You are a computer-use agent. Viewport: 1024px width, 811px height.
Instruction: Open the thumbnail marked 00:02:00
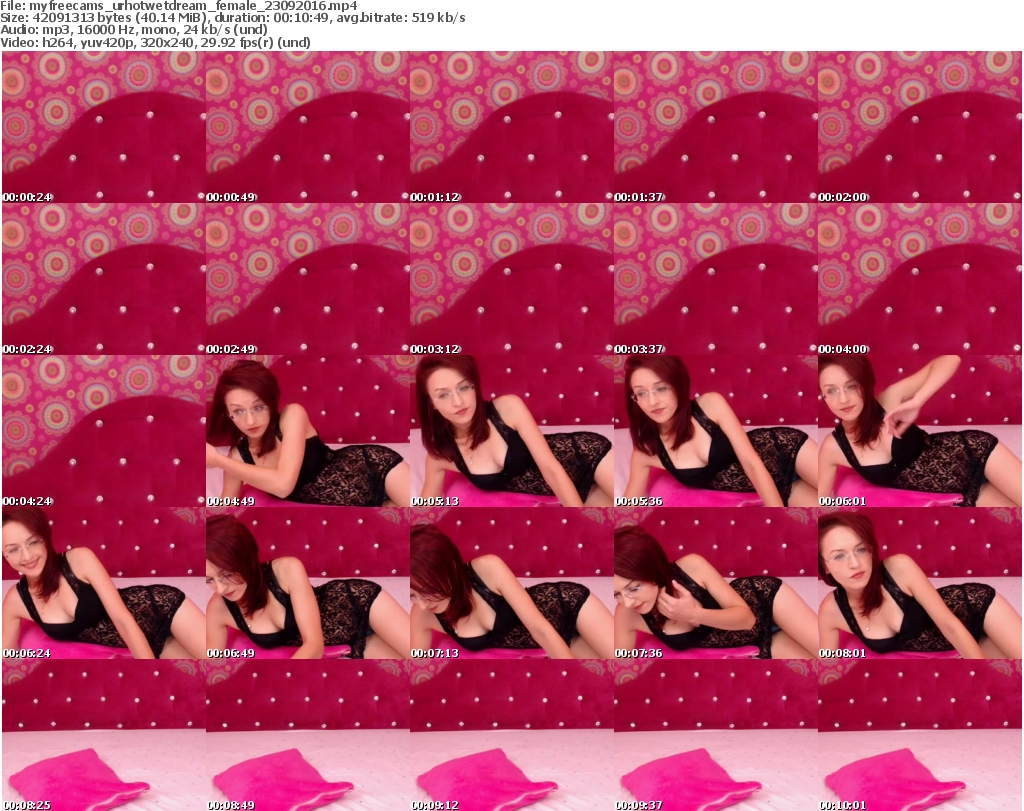coord(919,127)
